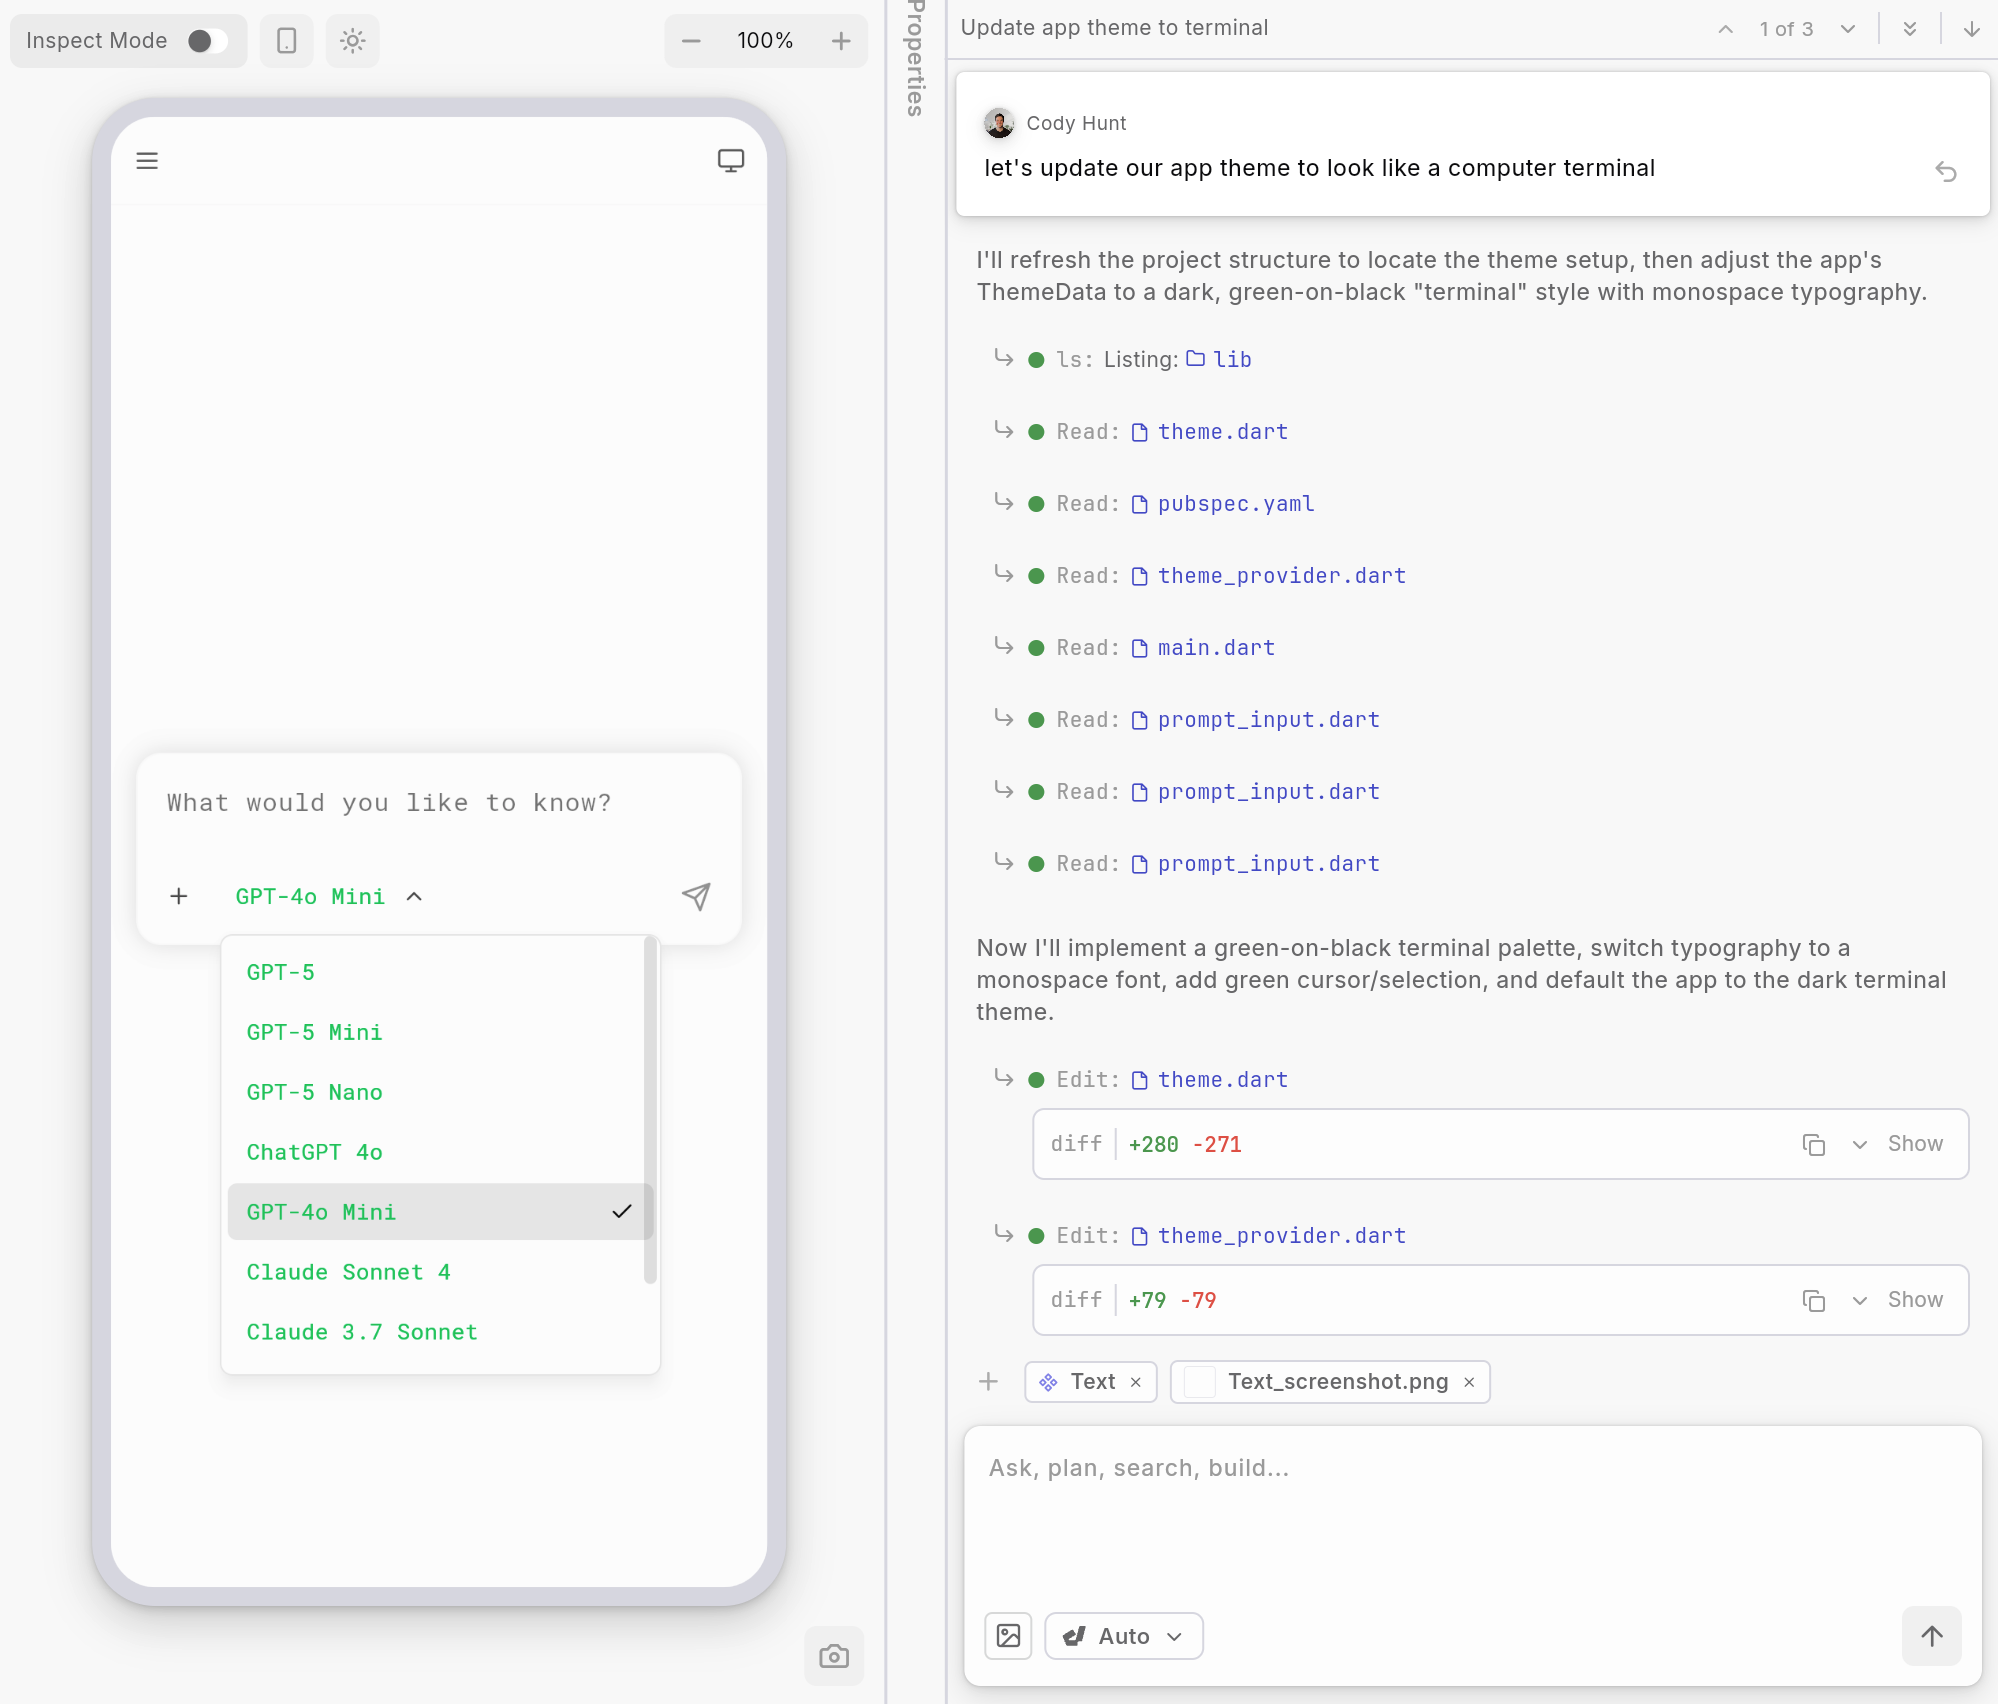Image resolution: width=1998 pixels, height=1704 pixels.
Task: Collapse the GPT-4o Mini model dropdown
Action: [x=330, y=897]
